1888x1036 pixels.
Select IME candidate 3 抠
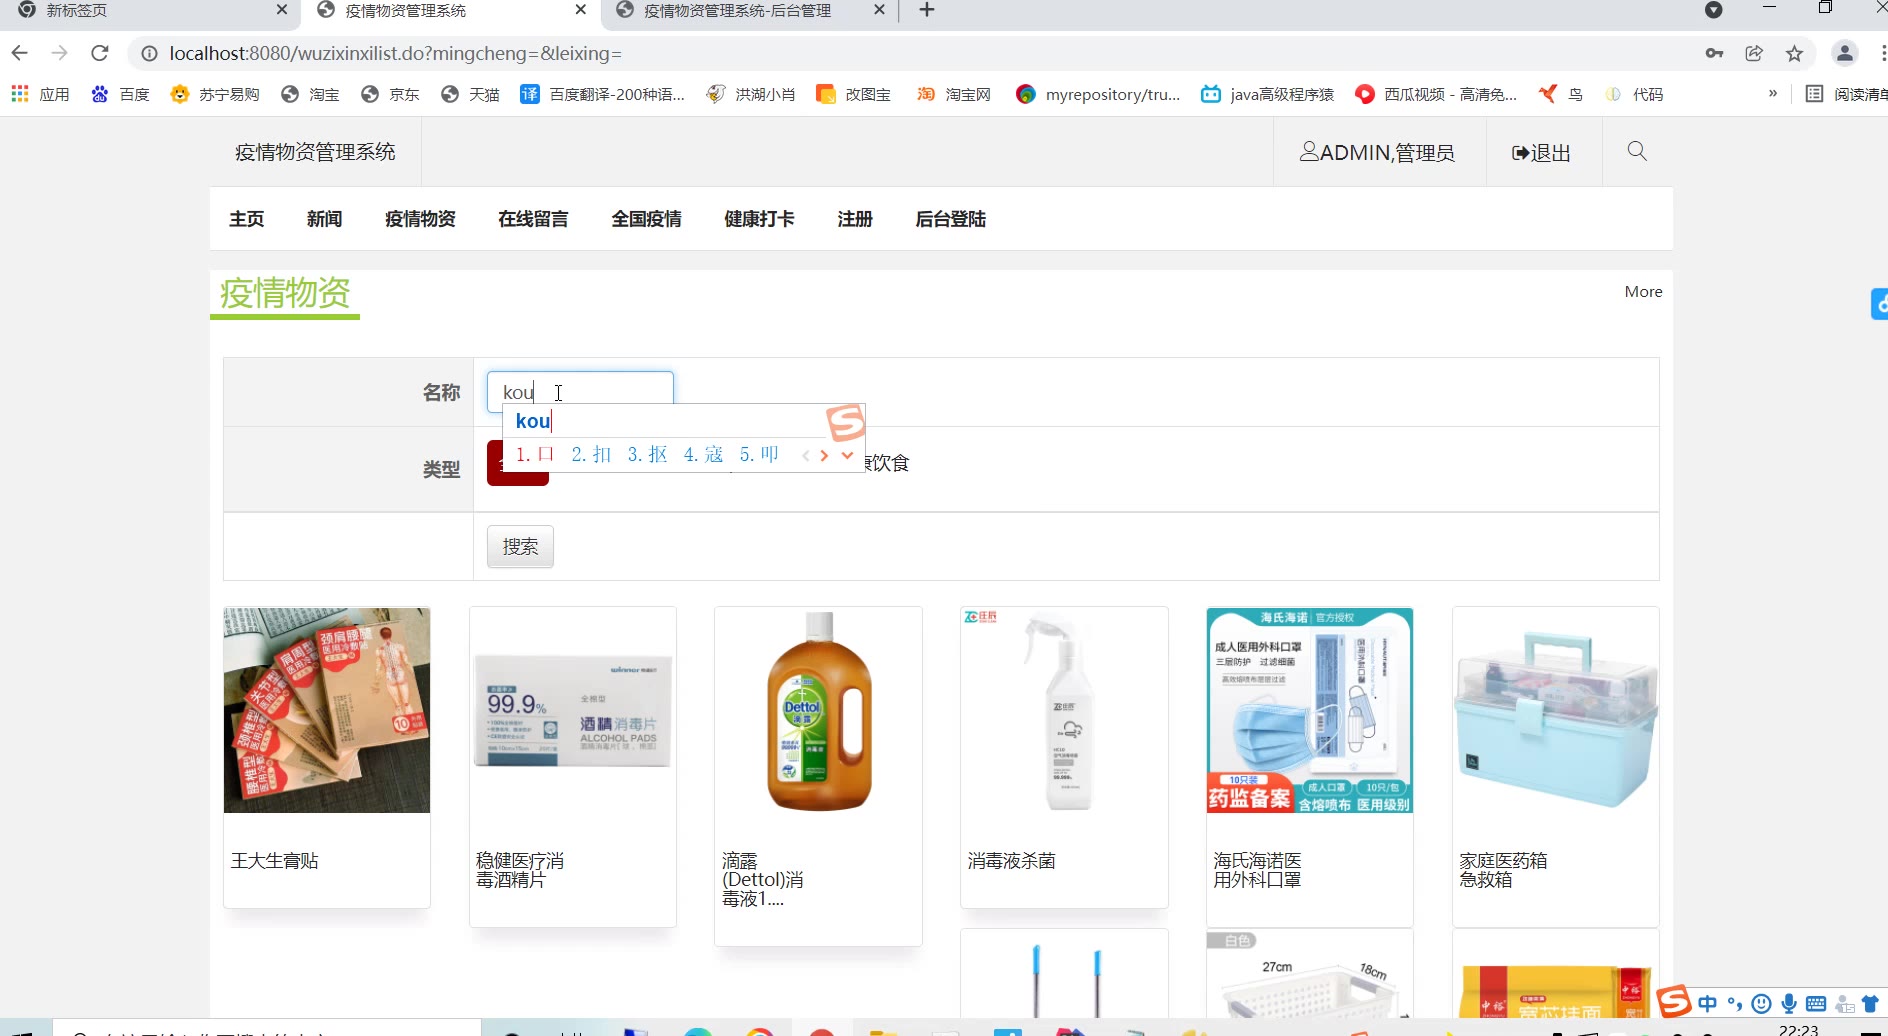click(x=647, y=454)
